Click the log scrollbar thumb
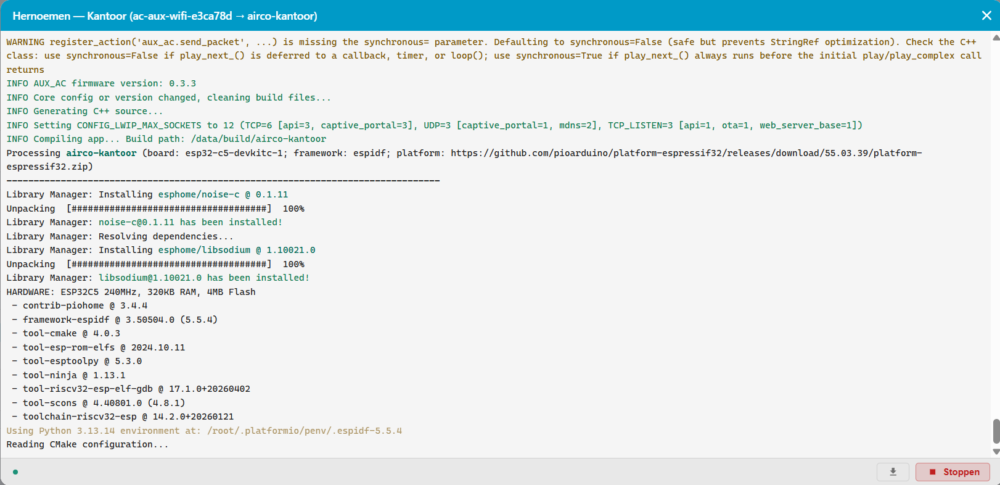The width and height of the screenshot is (1000, 485). 995,432
